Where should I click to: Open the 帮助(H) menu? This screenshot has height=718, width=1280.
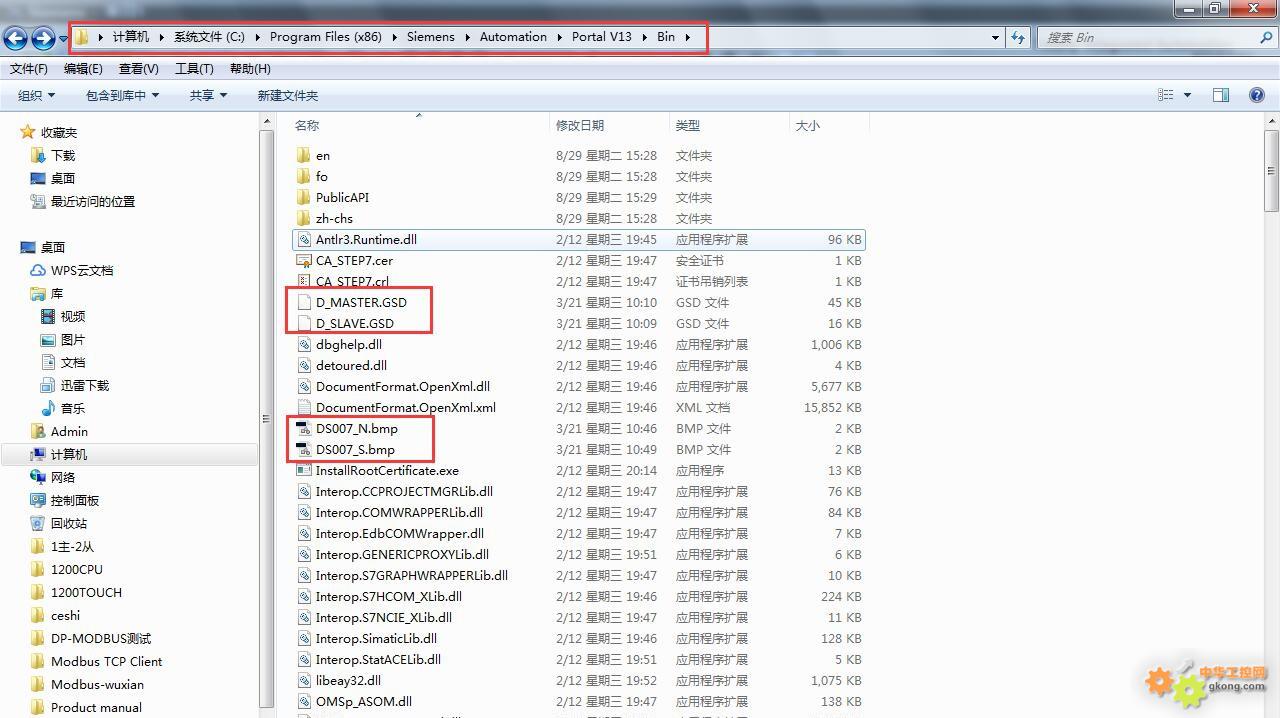click(250, 69)
